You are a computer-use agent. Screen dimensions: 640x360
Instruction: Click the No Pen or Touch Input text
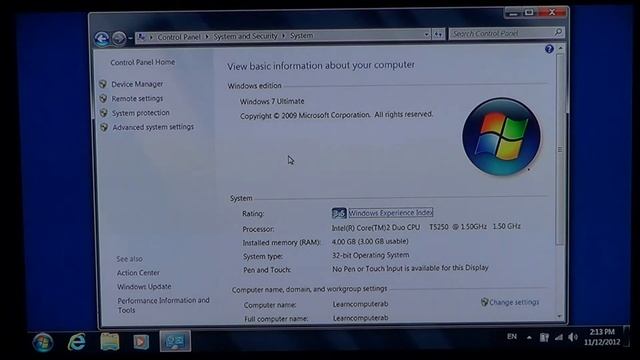coord(410,268)
